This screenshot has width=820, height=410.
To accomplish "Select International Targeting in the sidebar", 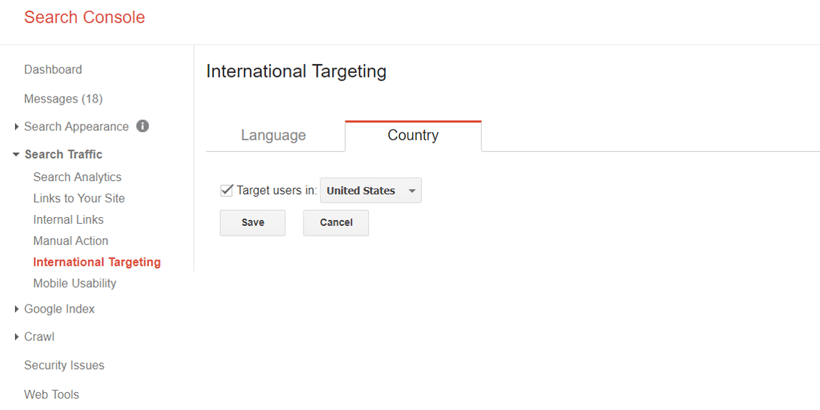I will coord(97,262).
